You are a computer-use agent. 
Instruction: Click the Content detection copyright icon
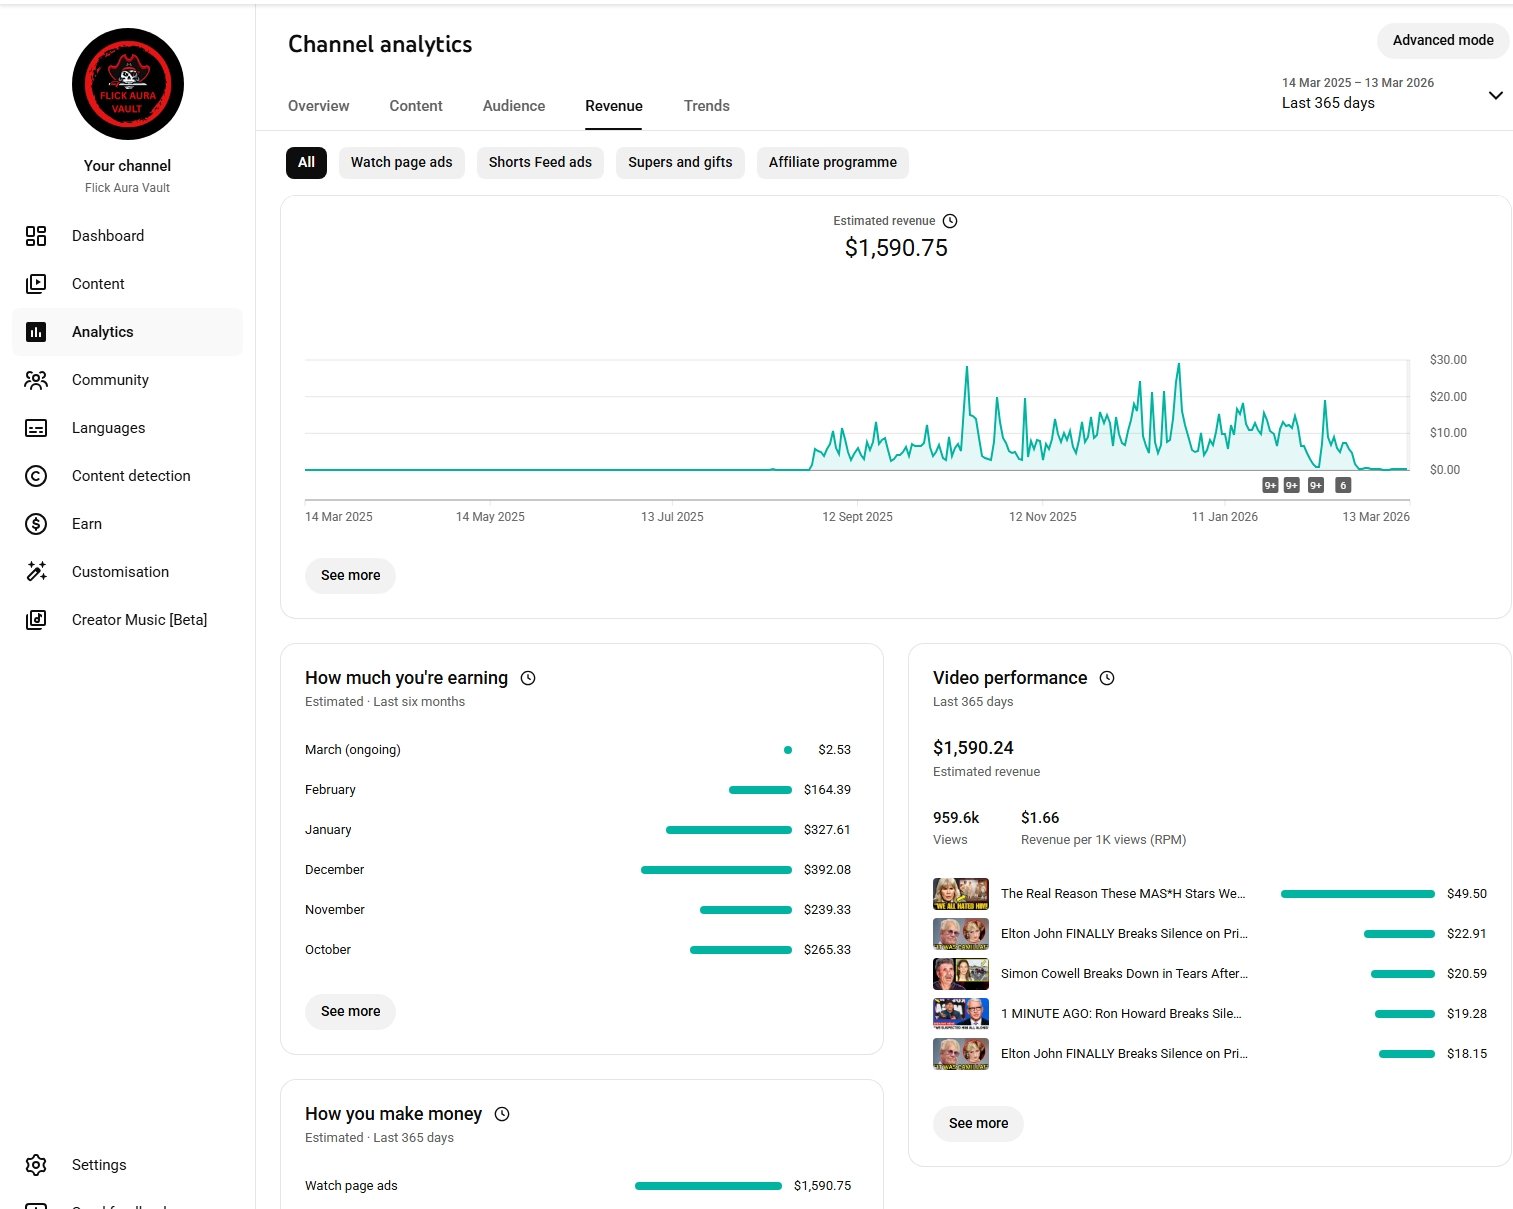coord(36,476)
